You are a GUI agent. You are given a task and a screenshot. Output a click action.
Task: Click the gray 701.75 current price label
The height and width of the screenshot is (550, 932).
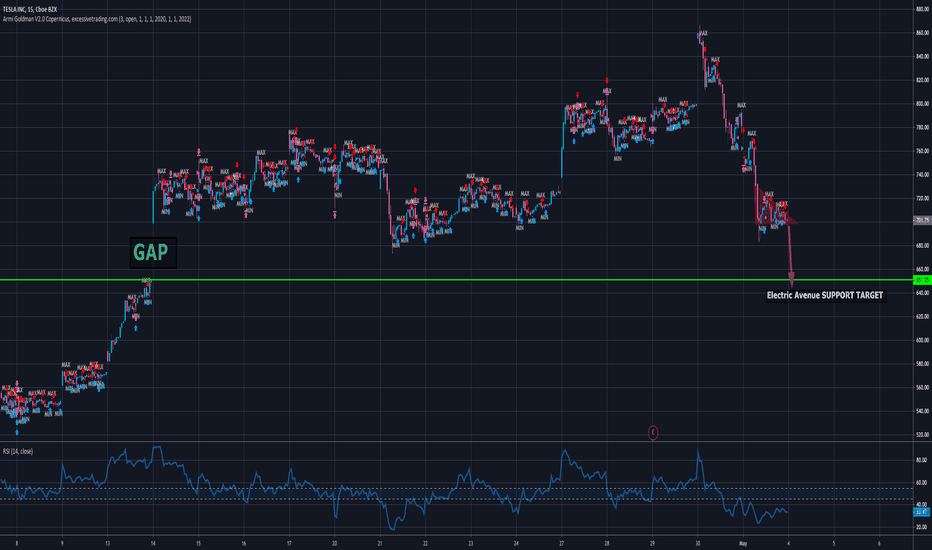pos(922,220)
